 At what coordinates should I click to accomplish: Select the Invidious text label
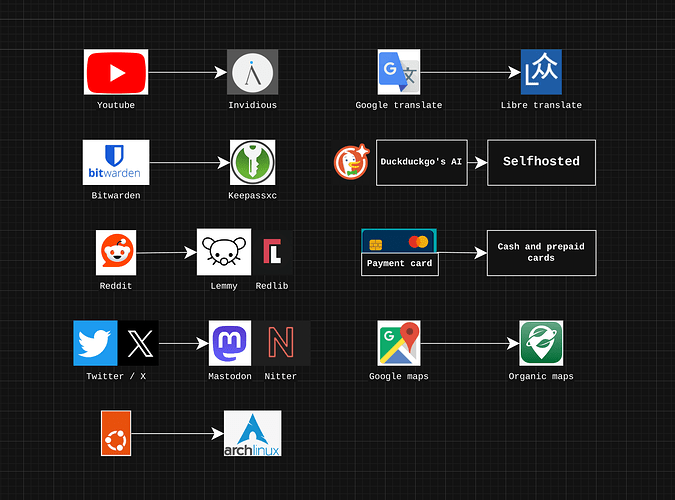click(252, 105)
